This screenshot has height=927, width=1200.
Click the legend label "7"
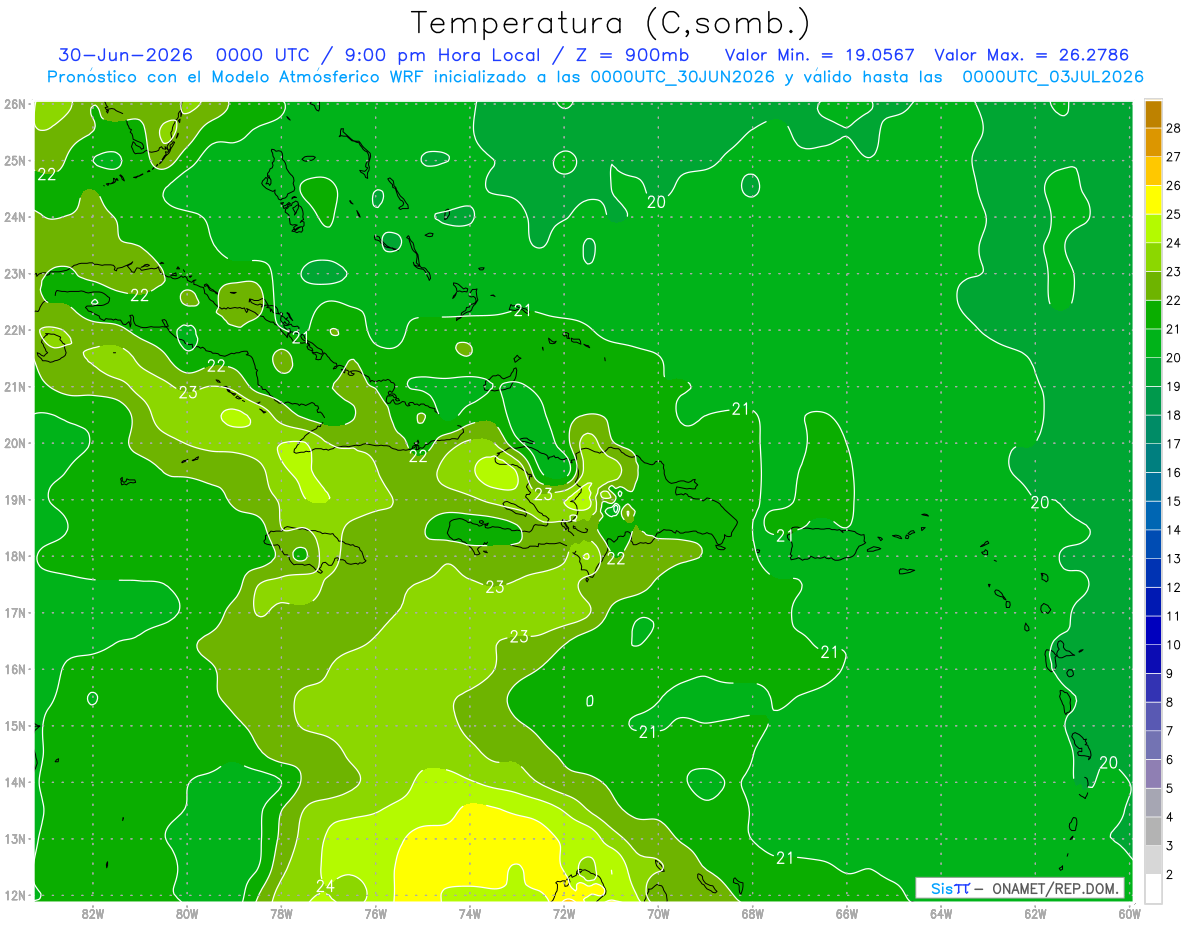coord(1170,731)
